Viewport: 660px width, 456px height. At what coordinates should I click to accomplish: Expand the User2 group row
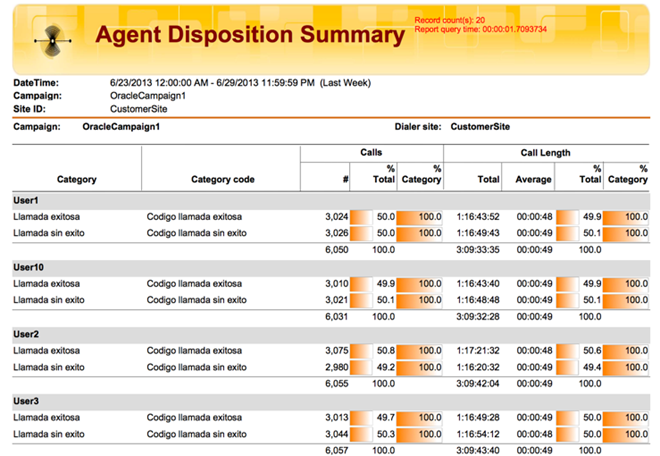click(26, 334)
